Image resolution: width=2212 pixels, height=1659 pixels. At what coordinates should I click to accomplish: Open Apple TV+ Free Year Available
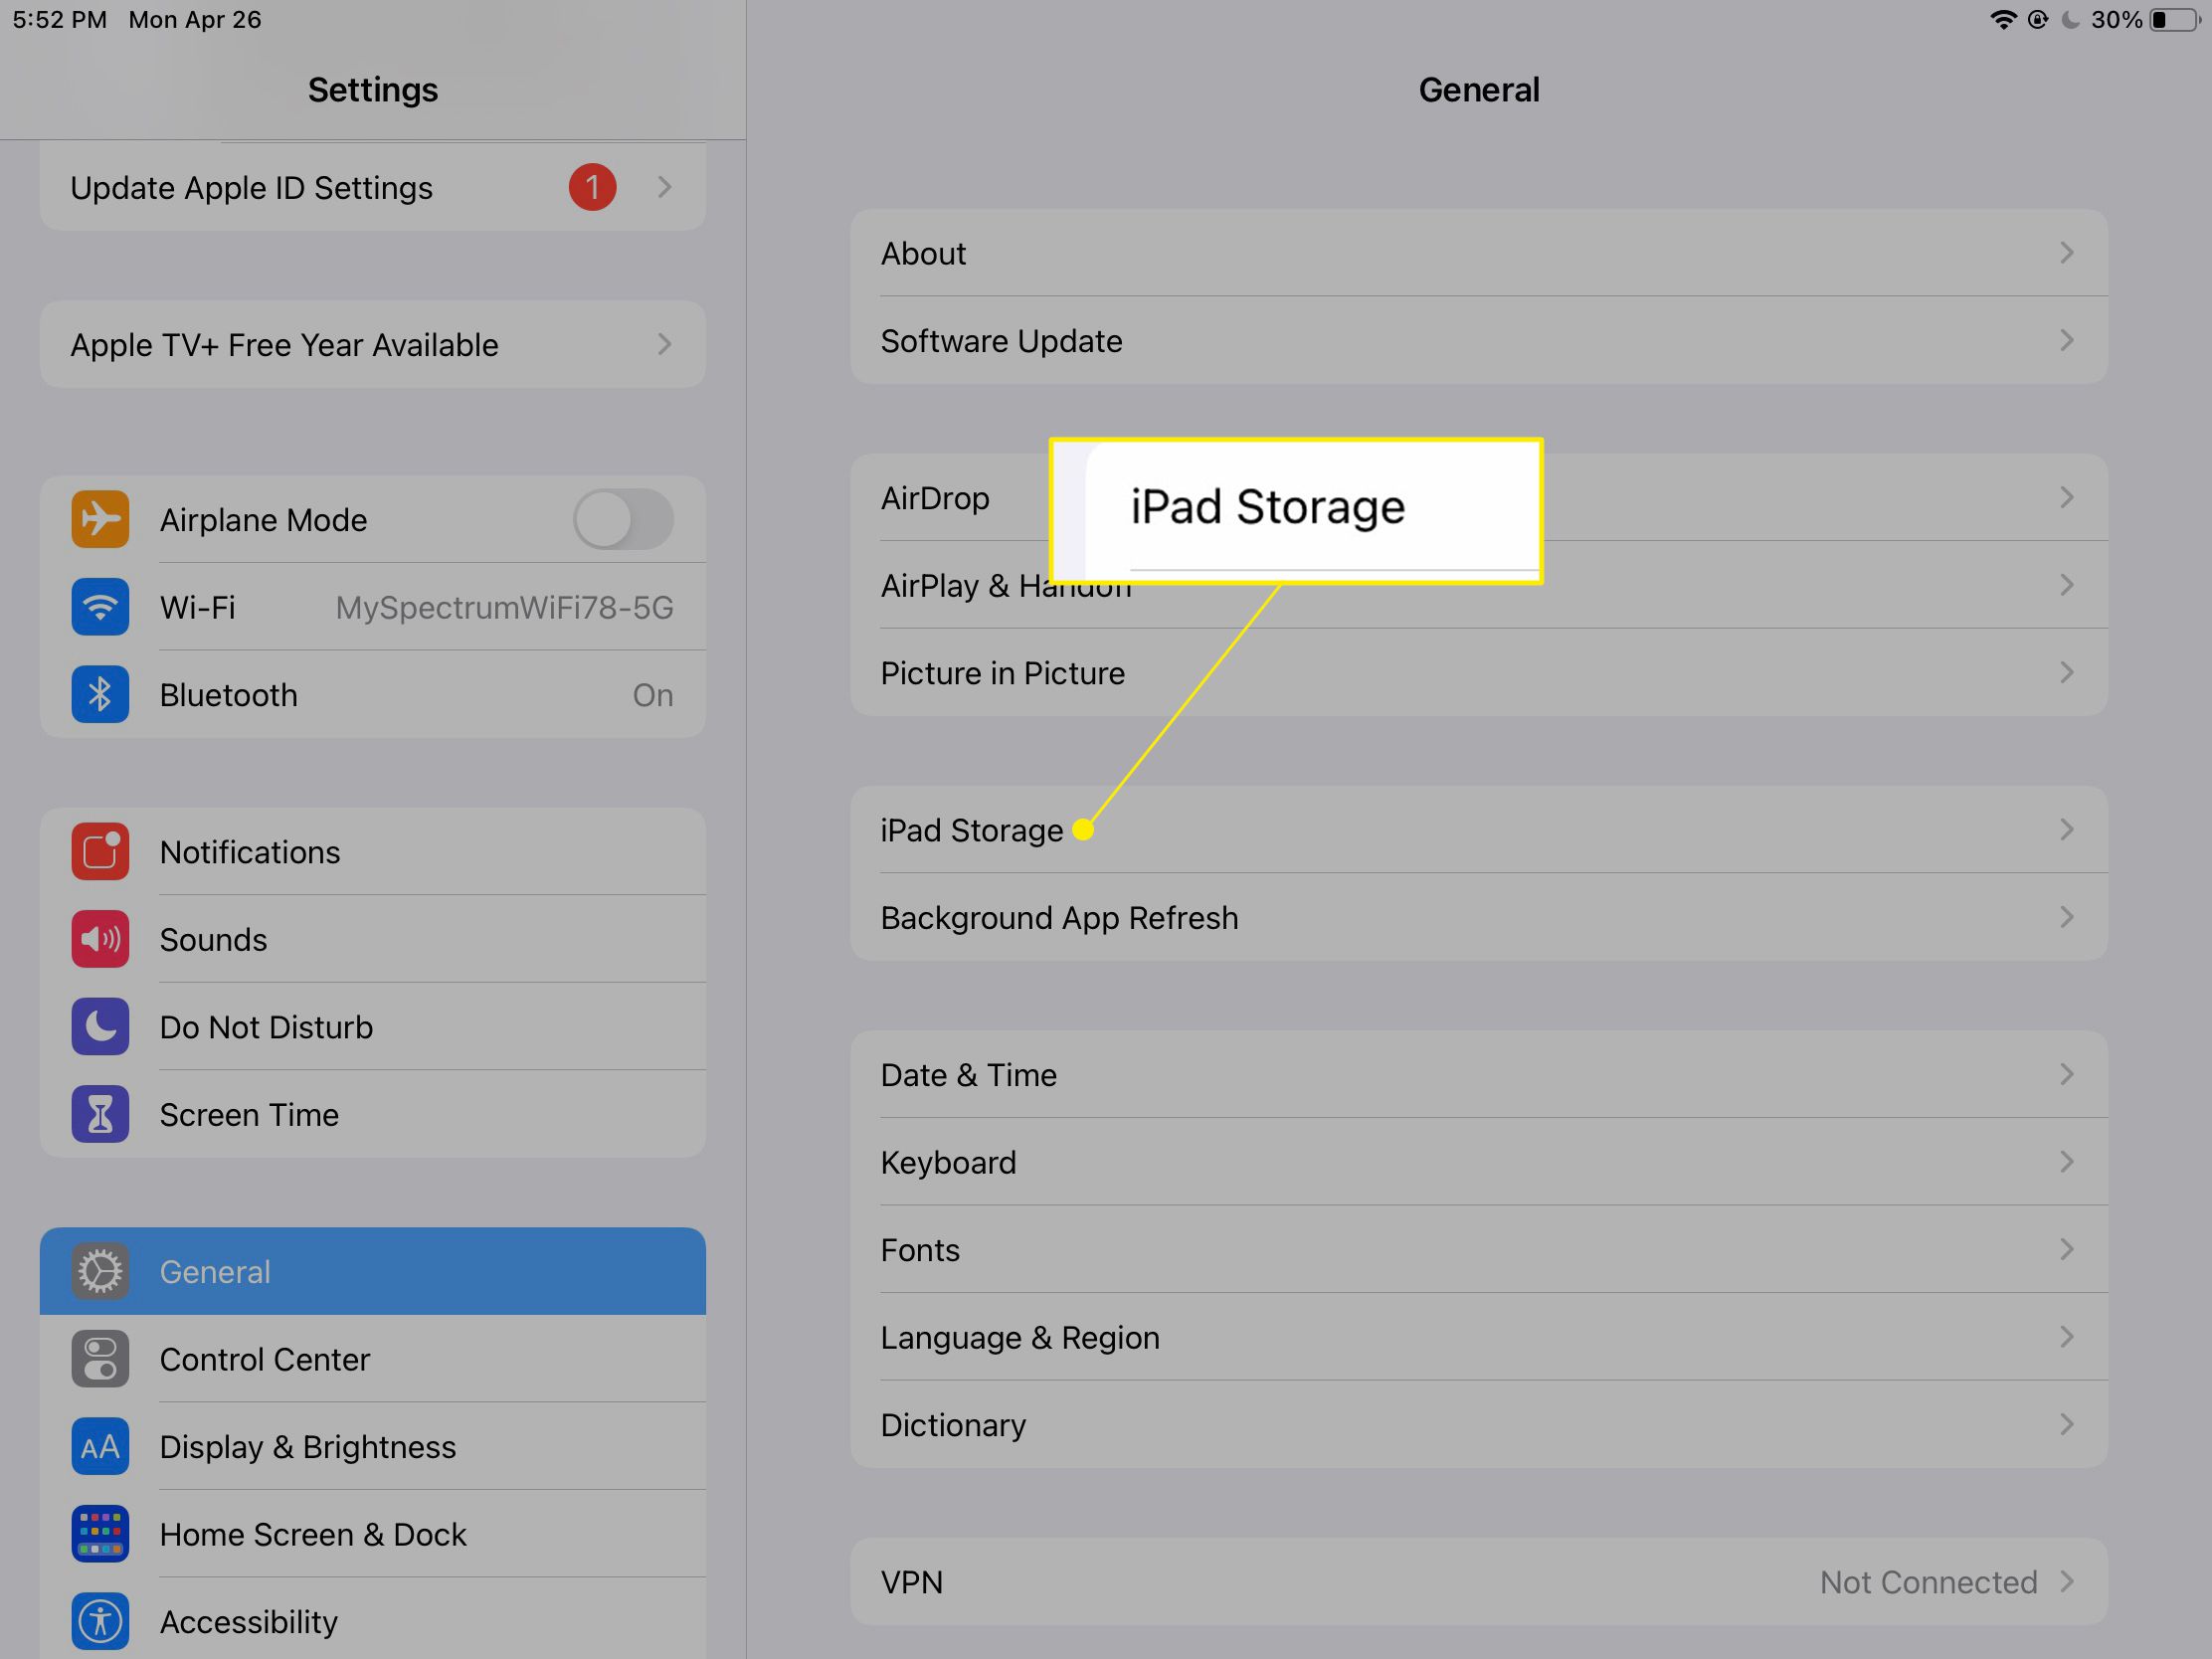pos(373,344)
